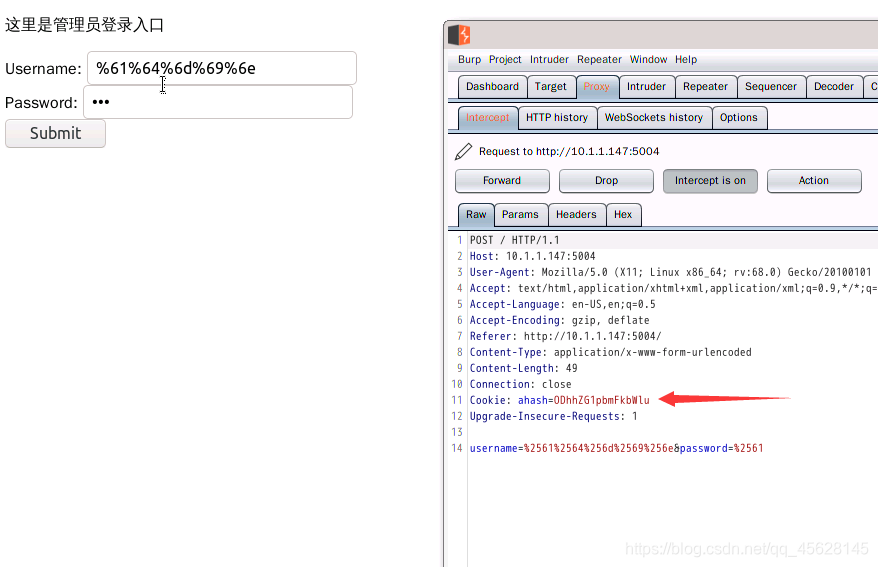Open the Project menu
This screenshot has width=878, height=567.
[x=505, y=59]
